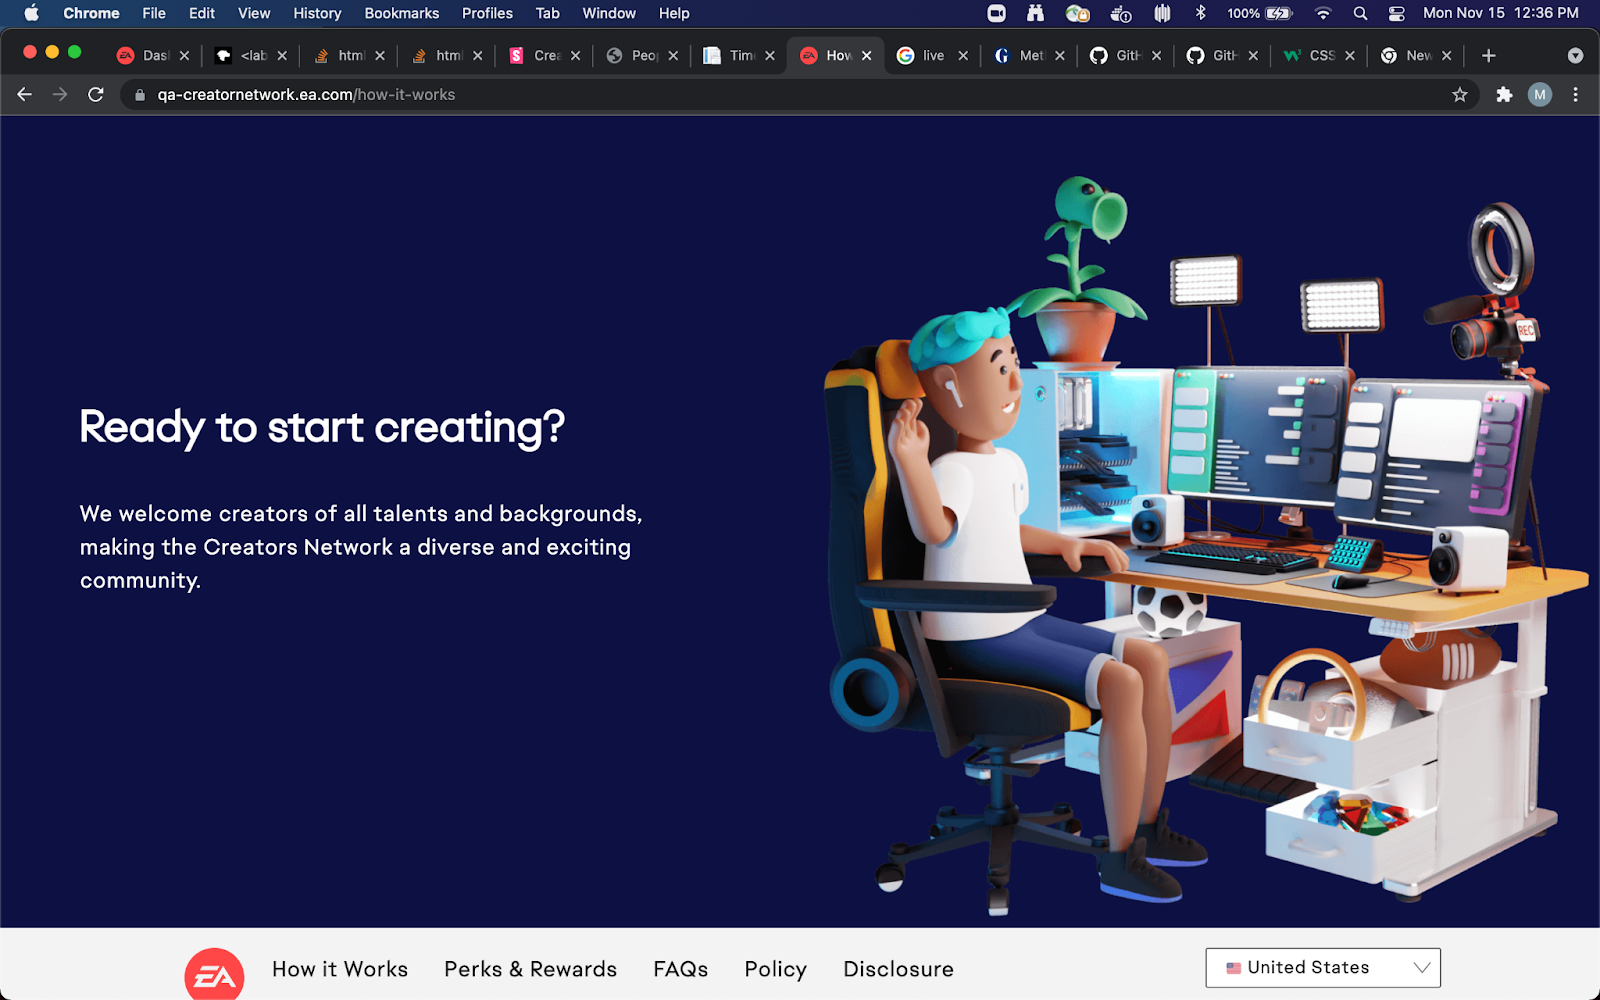
Task: Click the EA logo in footer
Action: pos(214,974)
